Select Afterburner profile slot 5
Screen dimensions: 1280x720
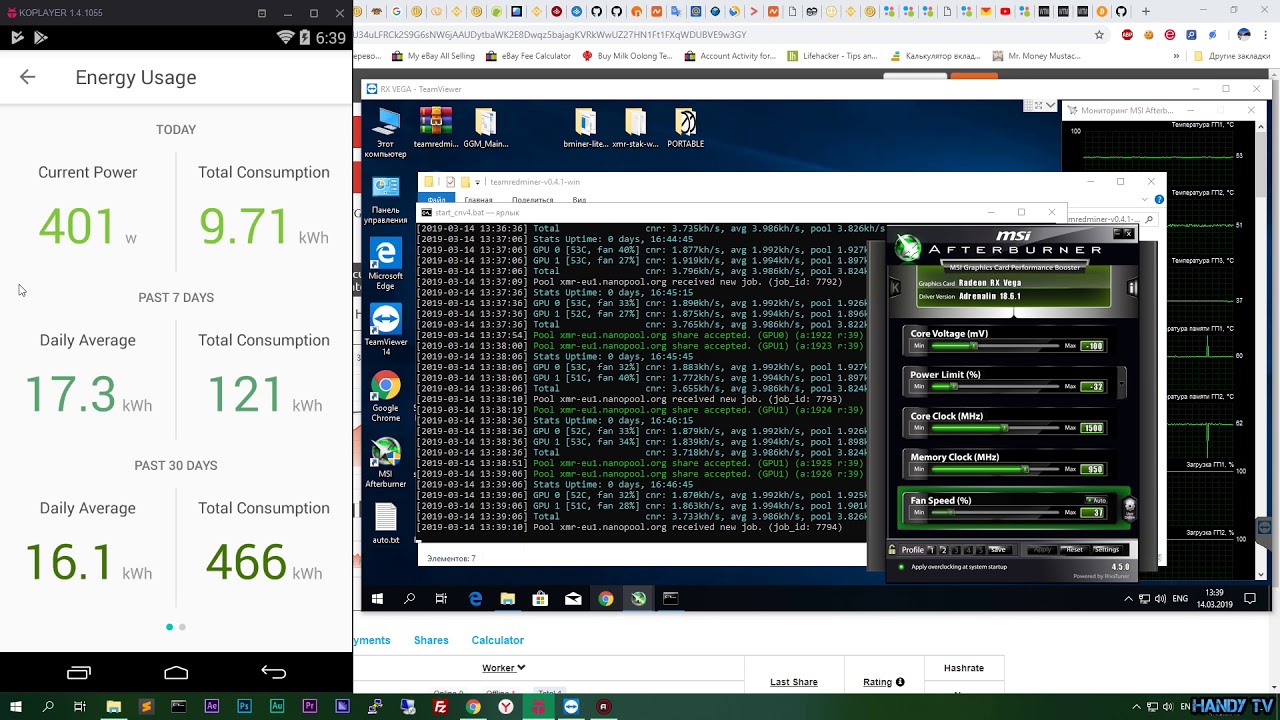(980, 550)
